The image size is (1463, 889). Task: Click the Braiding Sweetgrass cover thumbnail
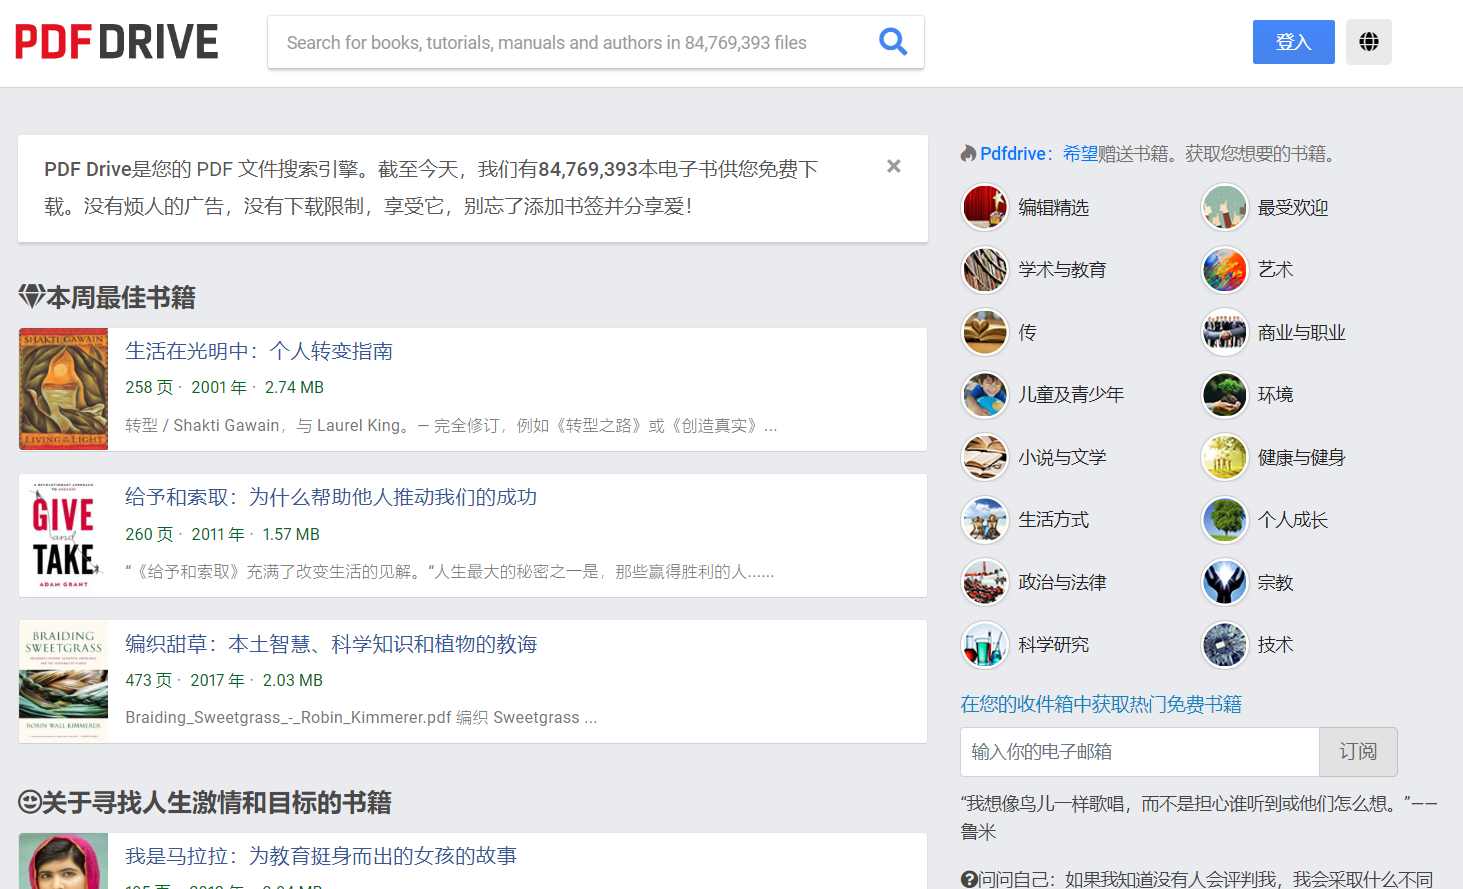coord(64,682)
